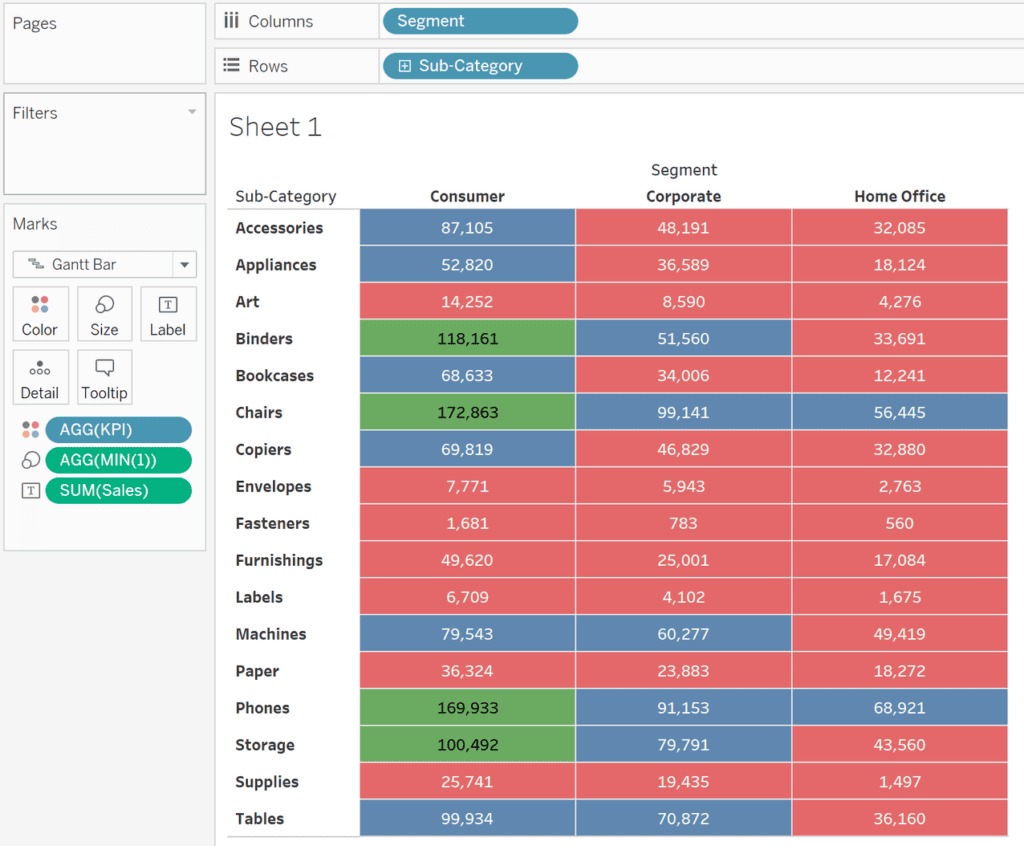Click the Consumer column header
This screenshot has width=1024, height=846.
pos(467,196)
